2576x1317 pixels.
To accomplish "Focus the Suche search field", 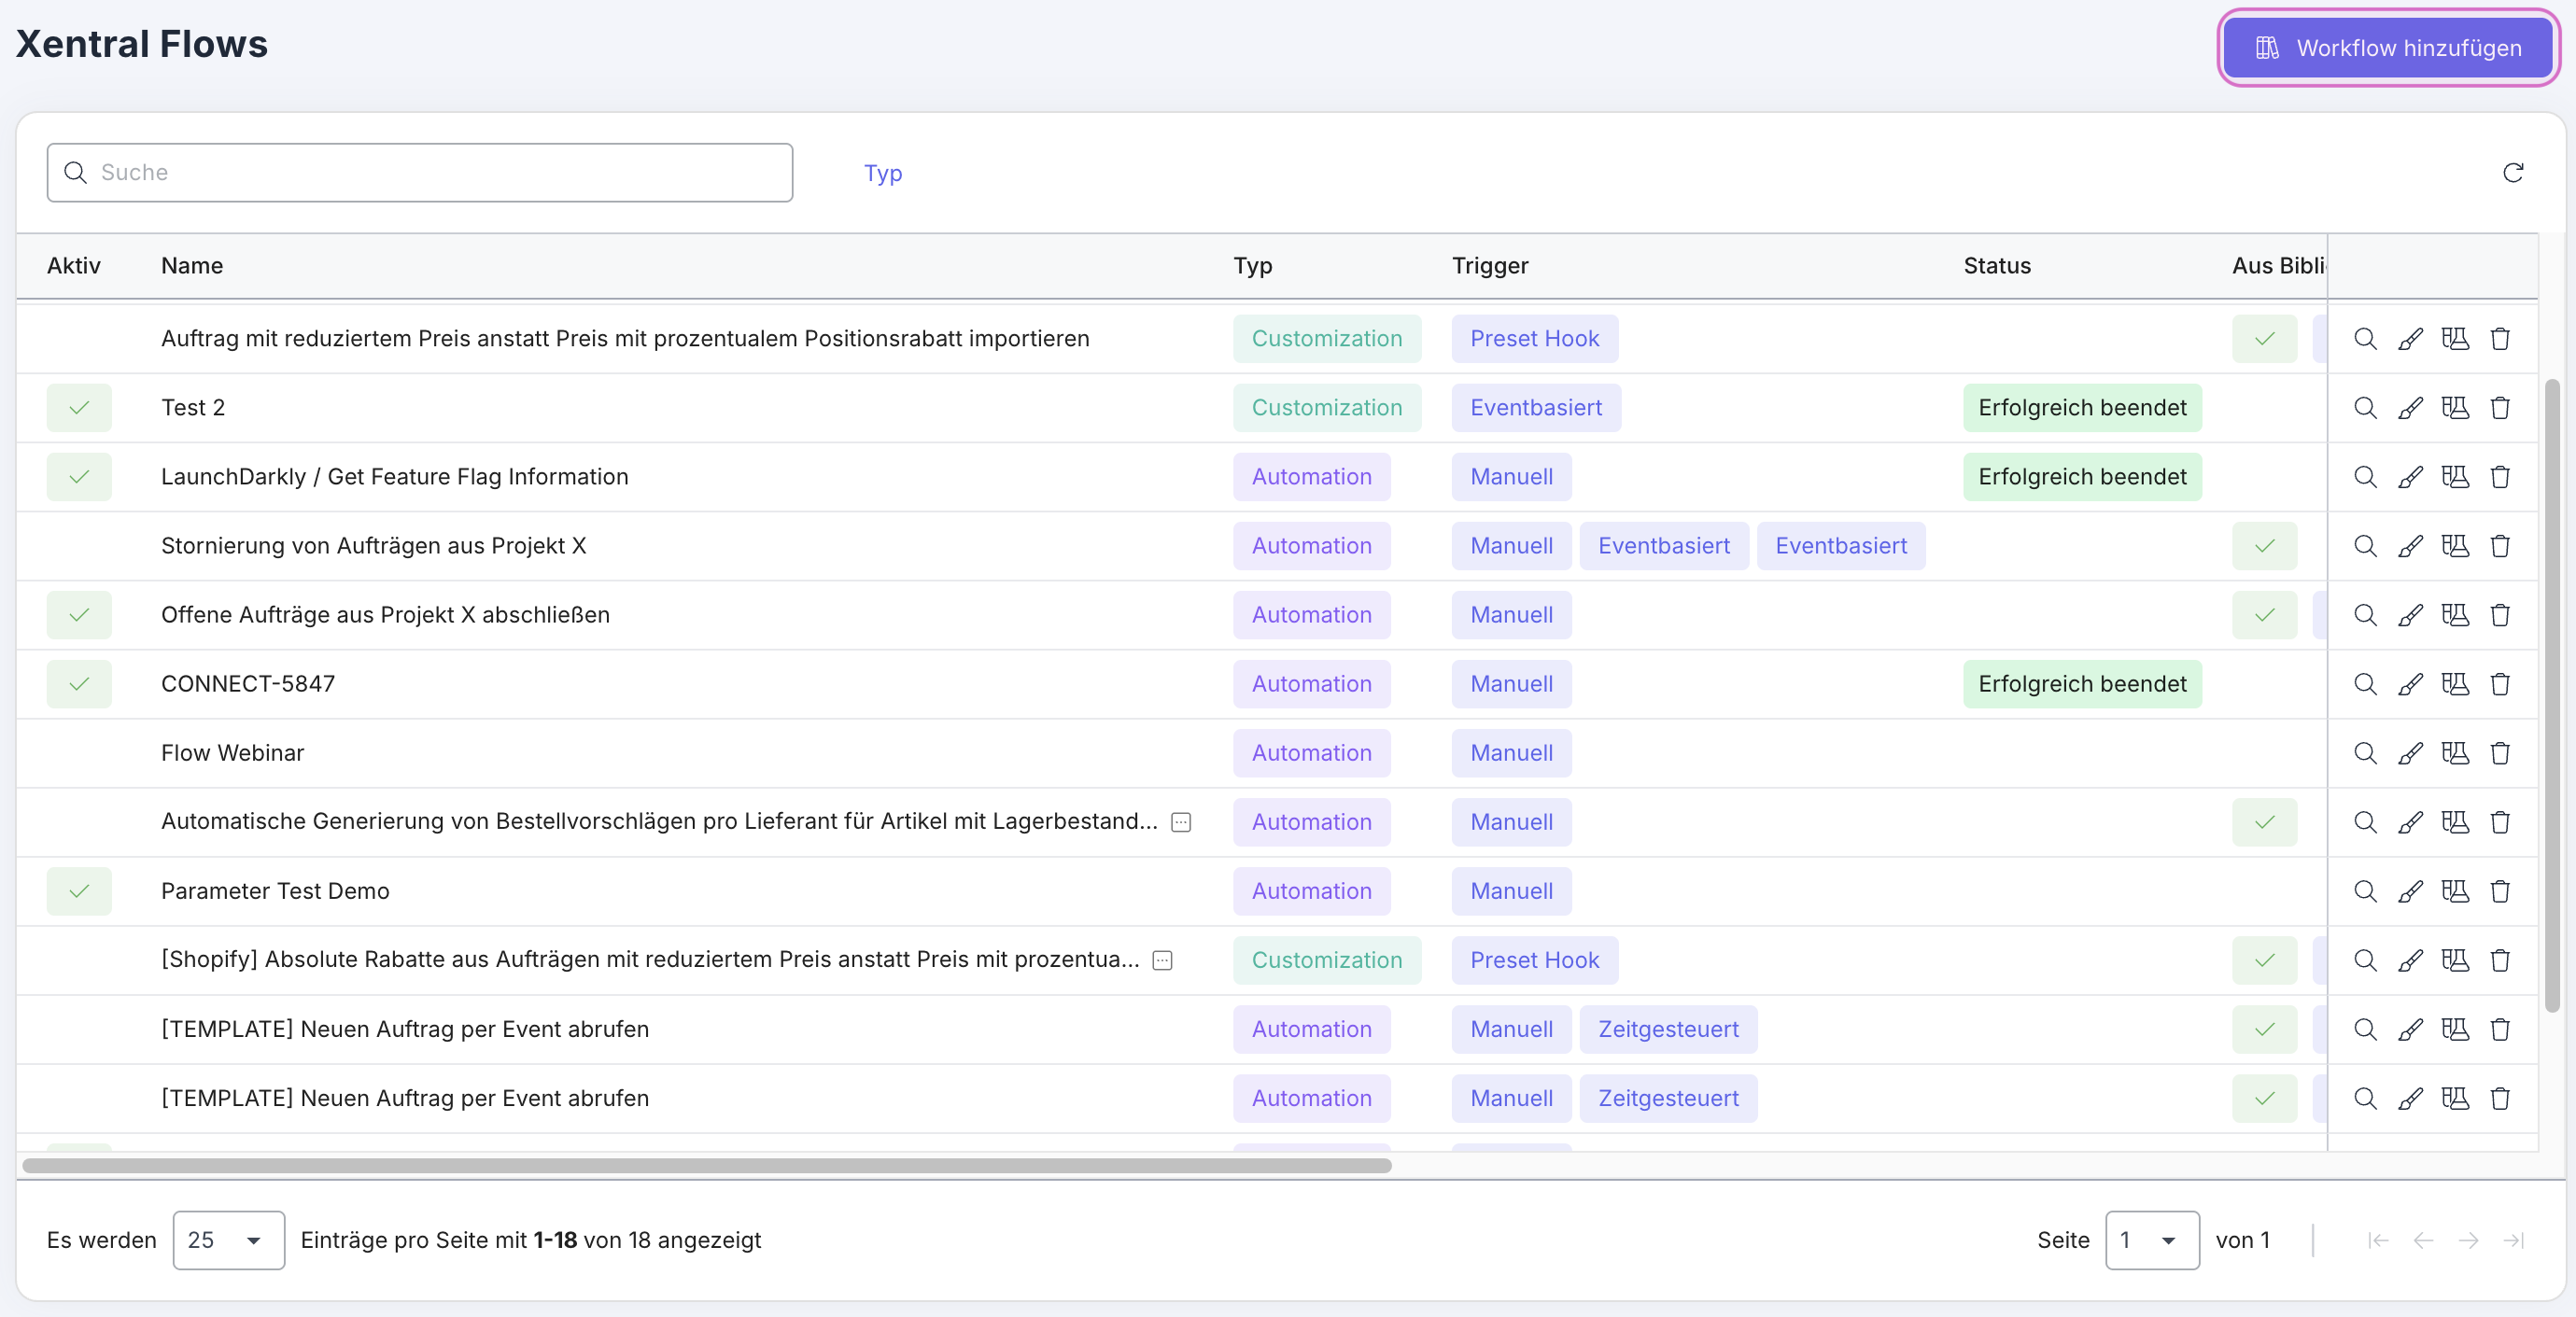I will pos(420,172).
